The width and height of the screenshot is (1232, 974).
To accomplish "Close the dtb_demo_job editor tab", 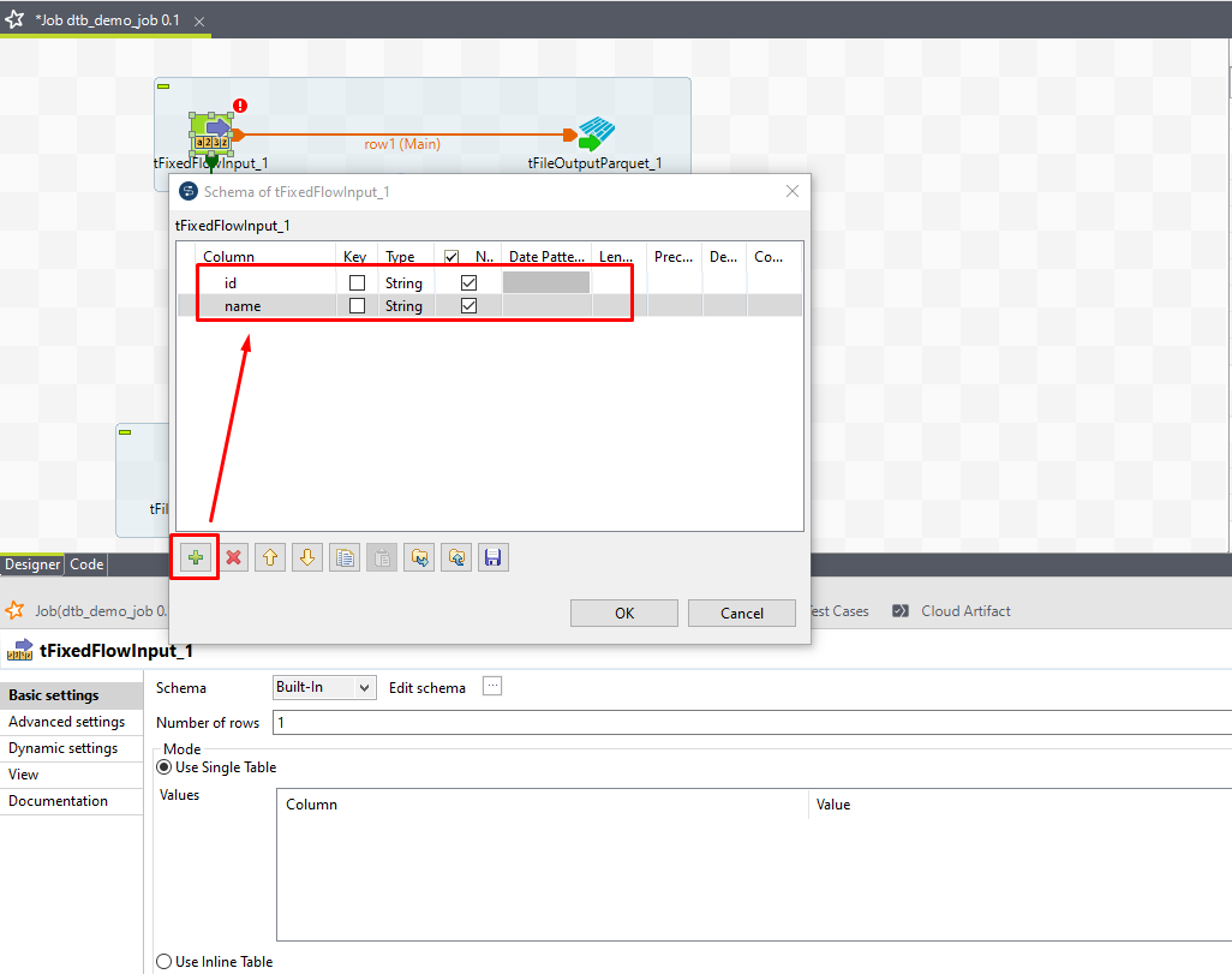I will coord(198,20).
